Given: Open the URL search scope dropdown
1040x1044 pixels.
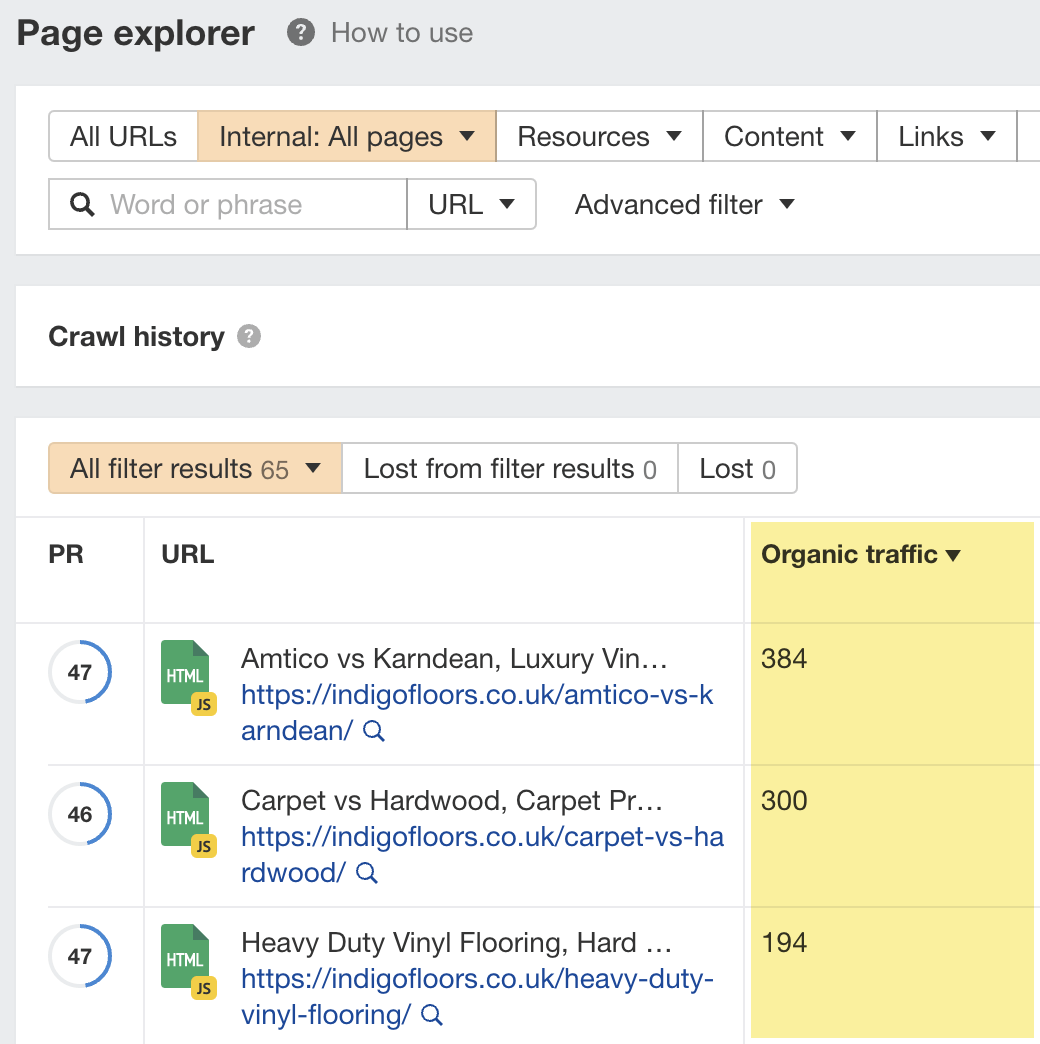Looking at the screenshot, I should point(471,205).
